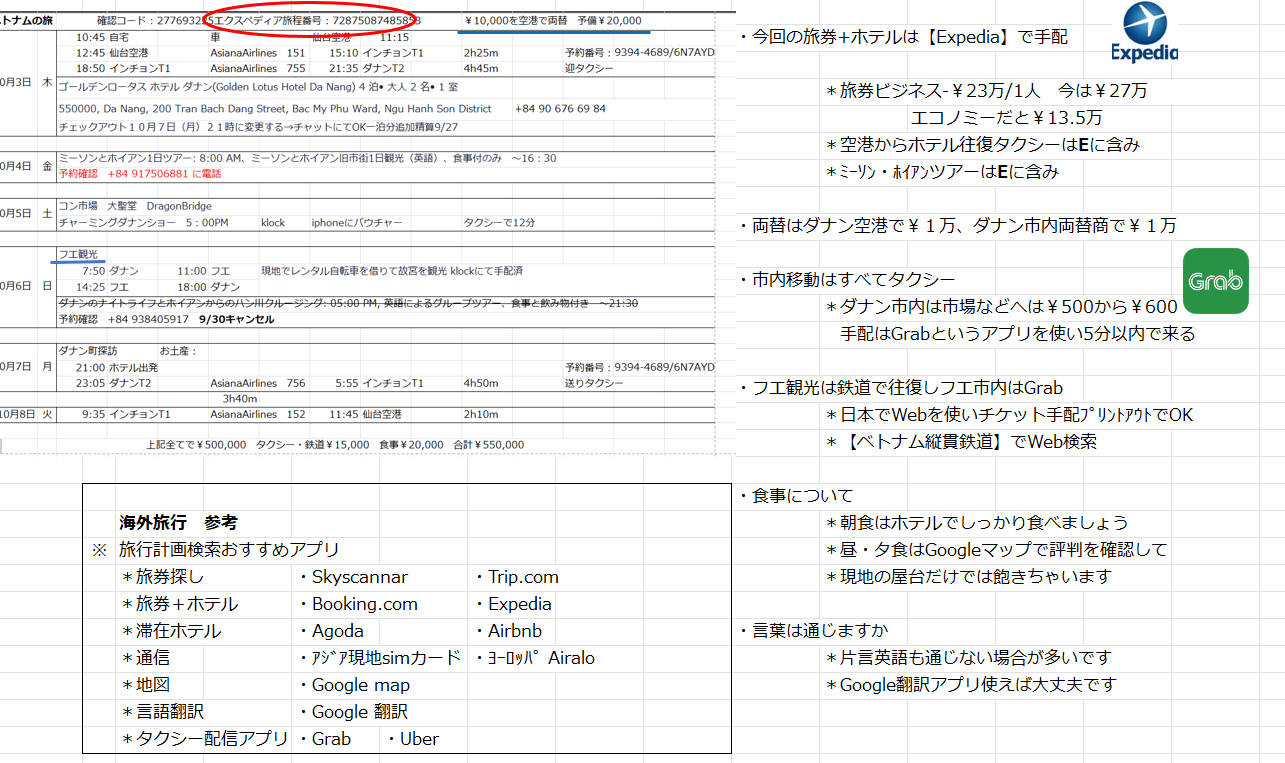Select the '手配はGrabというアプリを使い' line
1285x763 pixels.
1017,334
